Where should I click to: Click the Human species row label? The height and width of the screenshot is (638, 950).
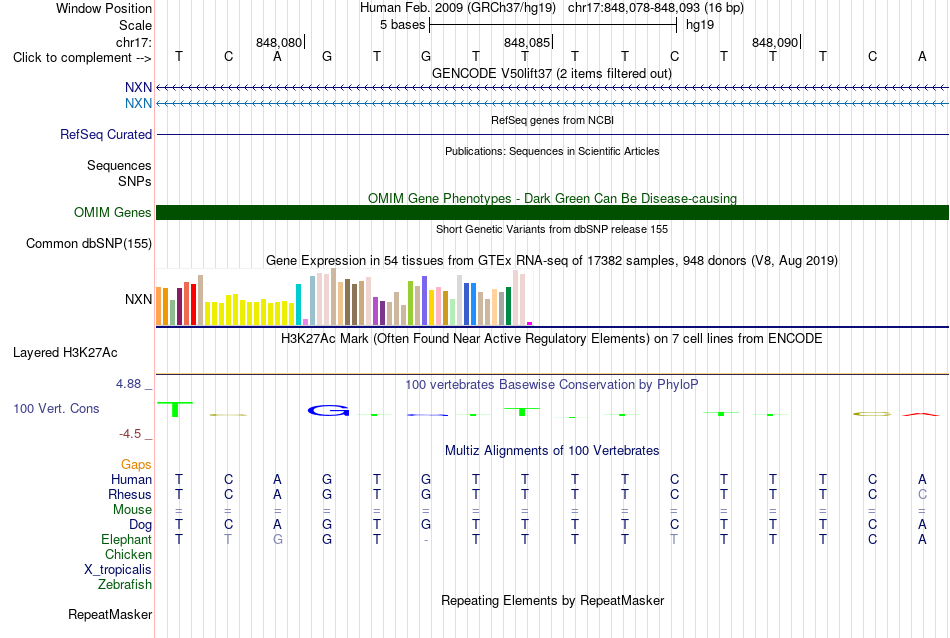[x=131, y=479]
